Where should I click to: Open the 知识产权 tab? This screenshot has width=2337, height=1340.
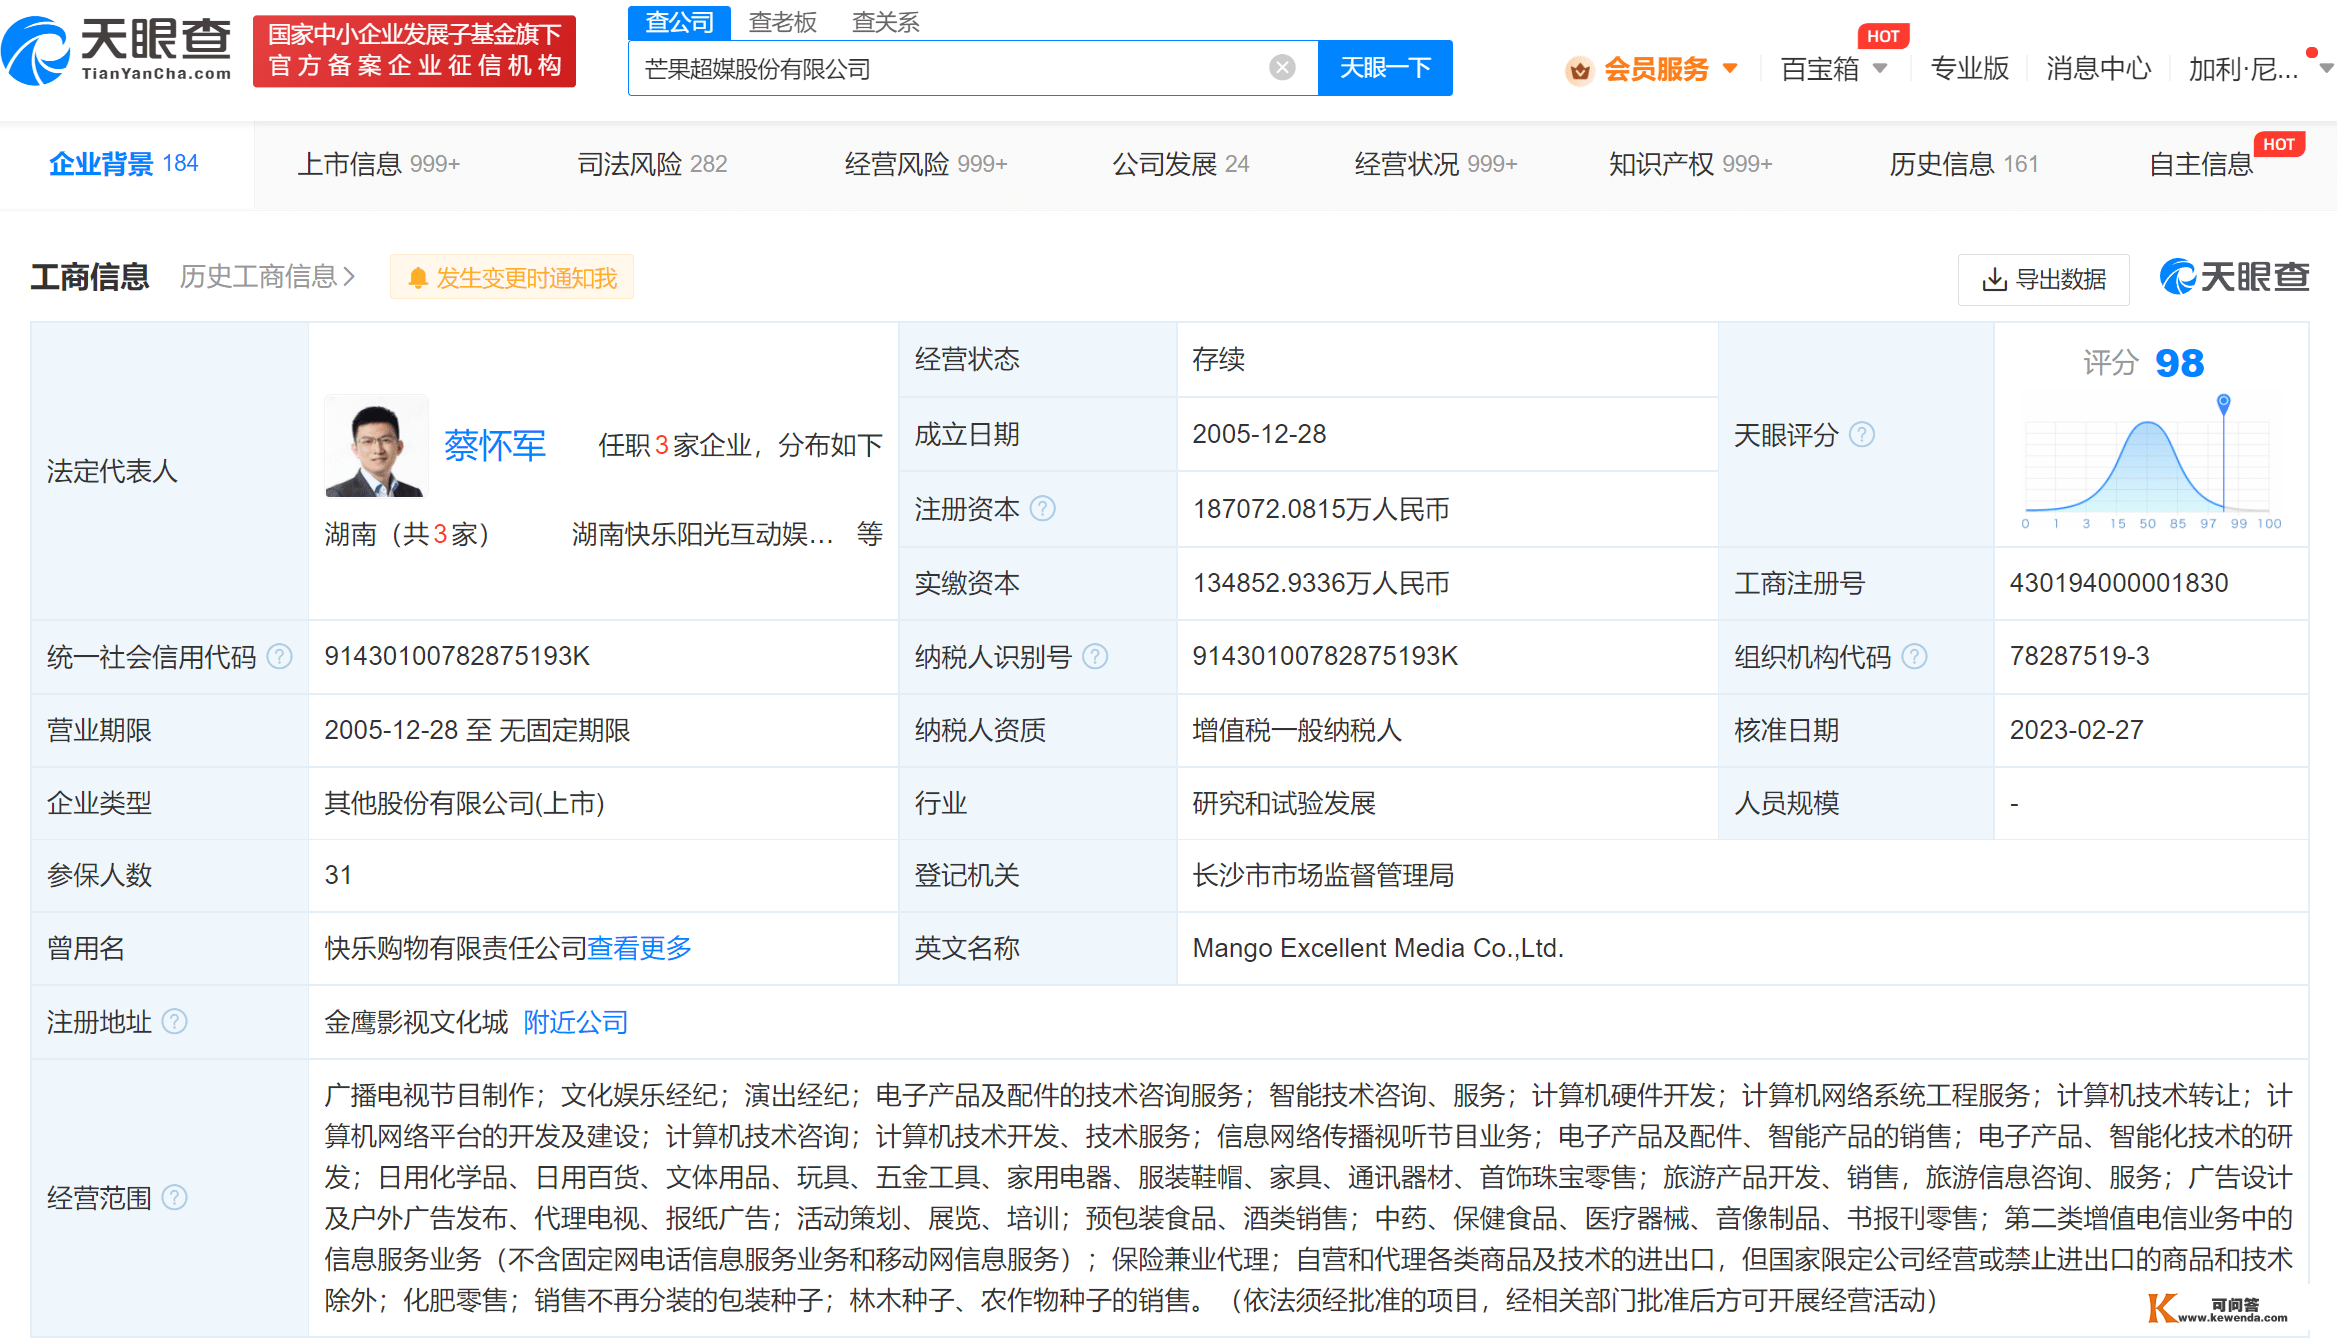point(1691,164)
